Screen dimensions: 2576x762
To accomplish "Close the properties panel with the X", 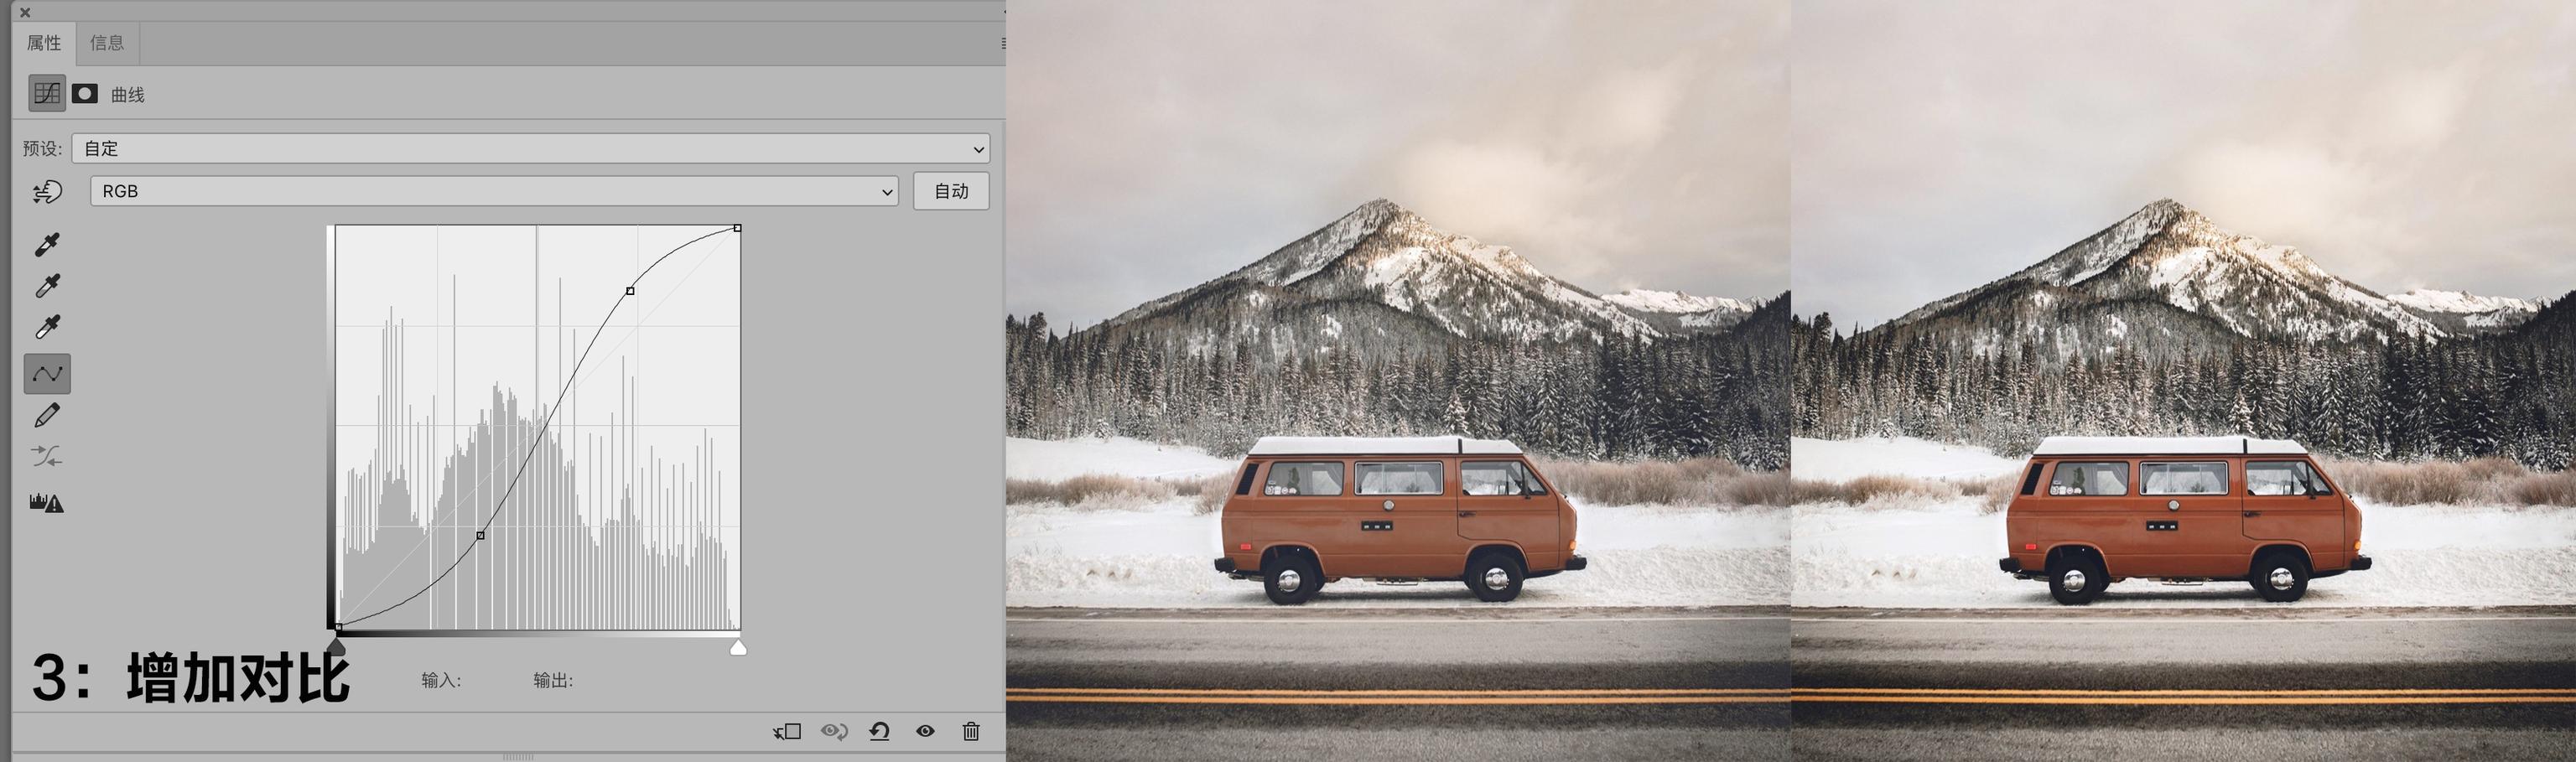I will tap(25, 12).
